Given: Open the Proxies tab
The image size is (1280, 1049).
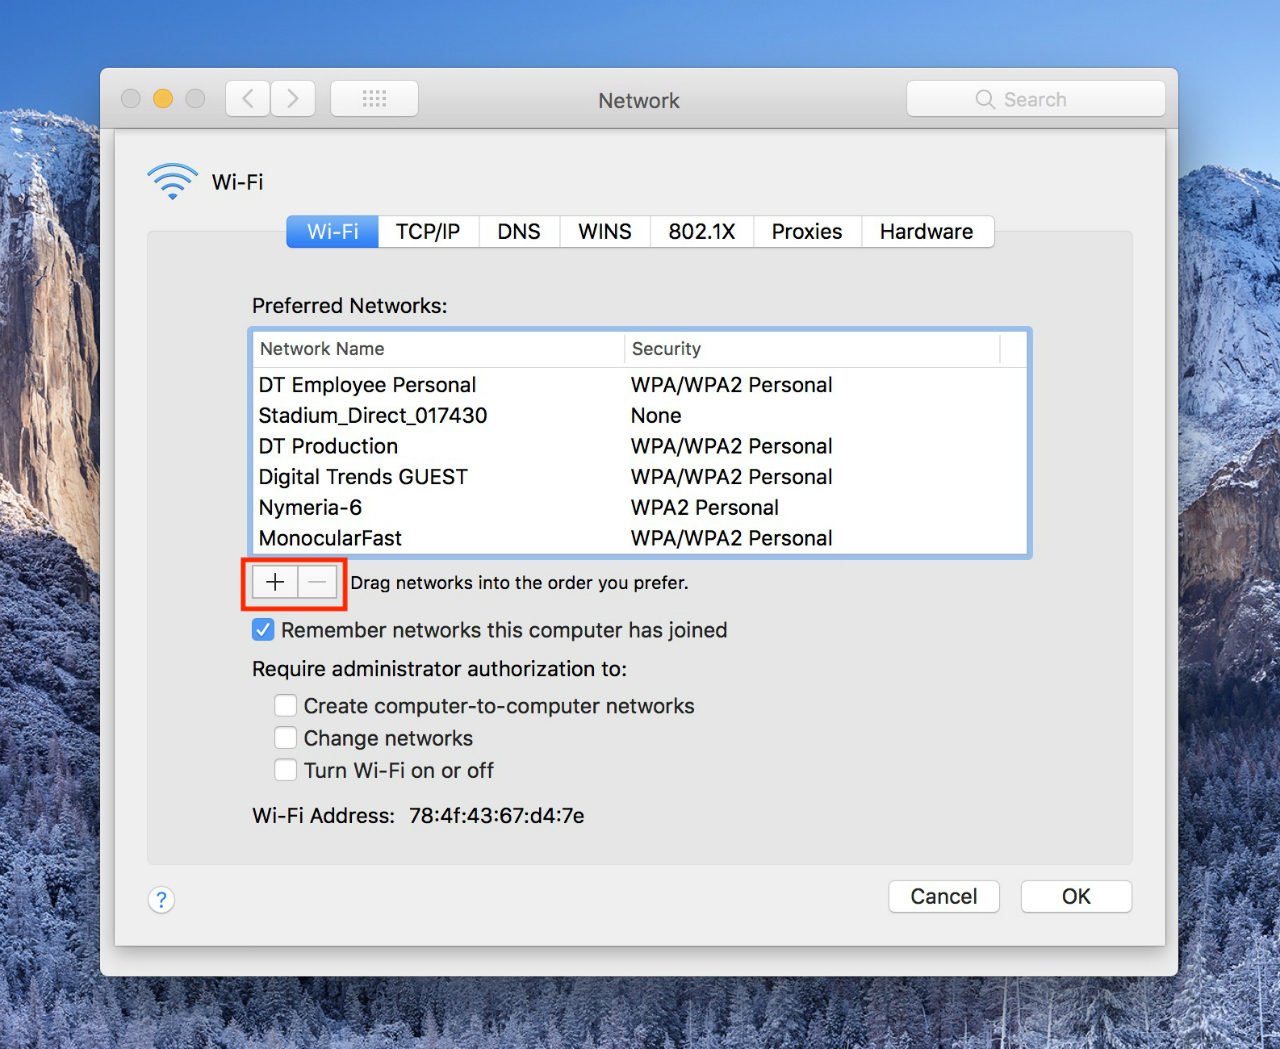Looking at the screenshot, I should 807,231.
